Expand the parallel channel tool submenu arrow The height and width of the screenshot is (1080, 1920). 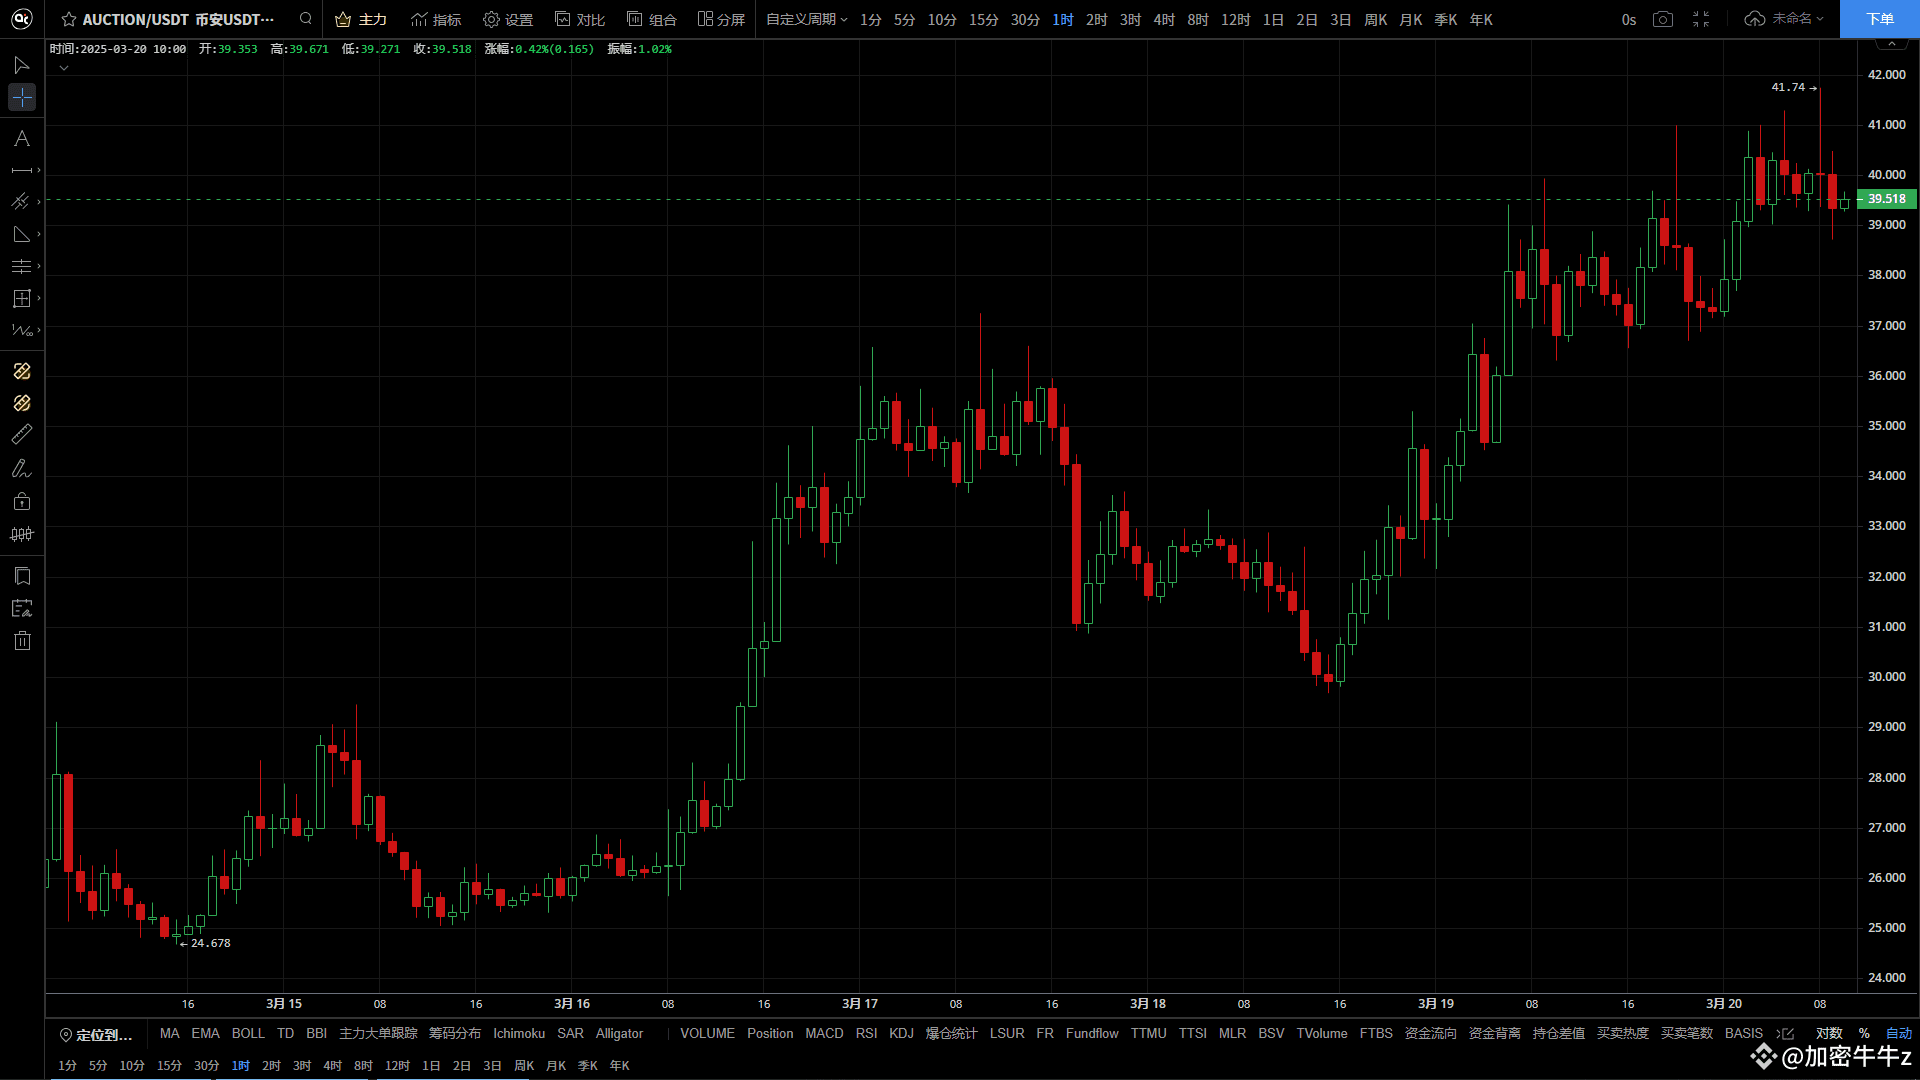[x=39, y=202]
